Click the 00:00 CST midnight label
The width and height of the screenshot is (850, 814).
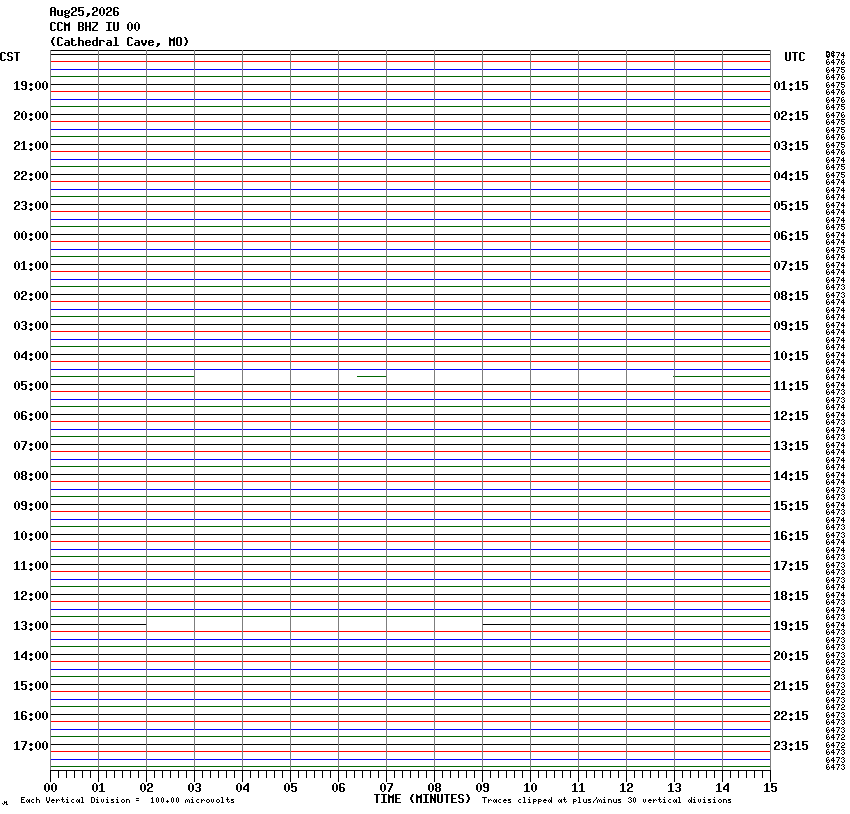[31, 236]
